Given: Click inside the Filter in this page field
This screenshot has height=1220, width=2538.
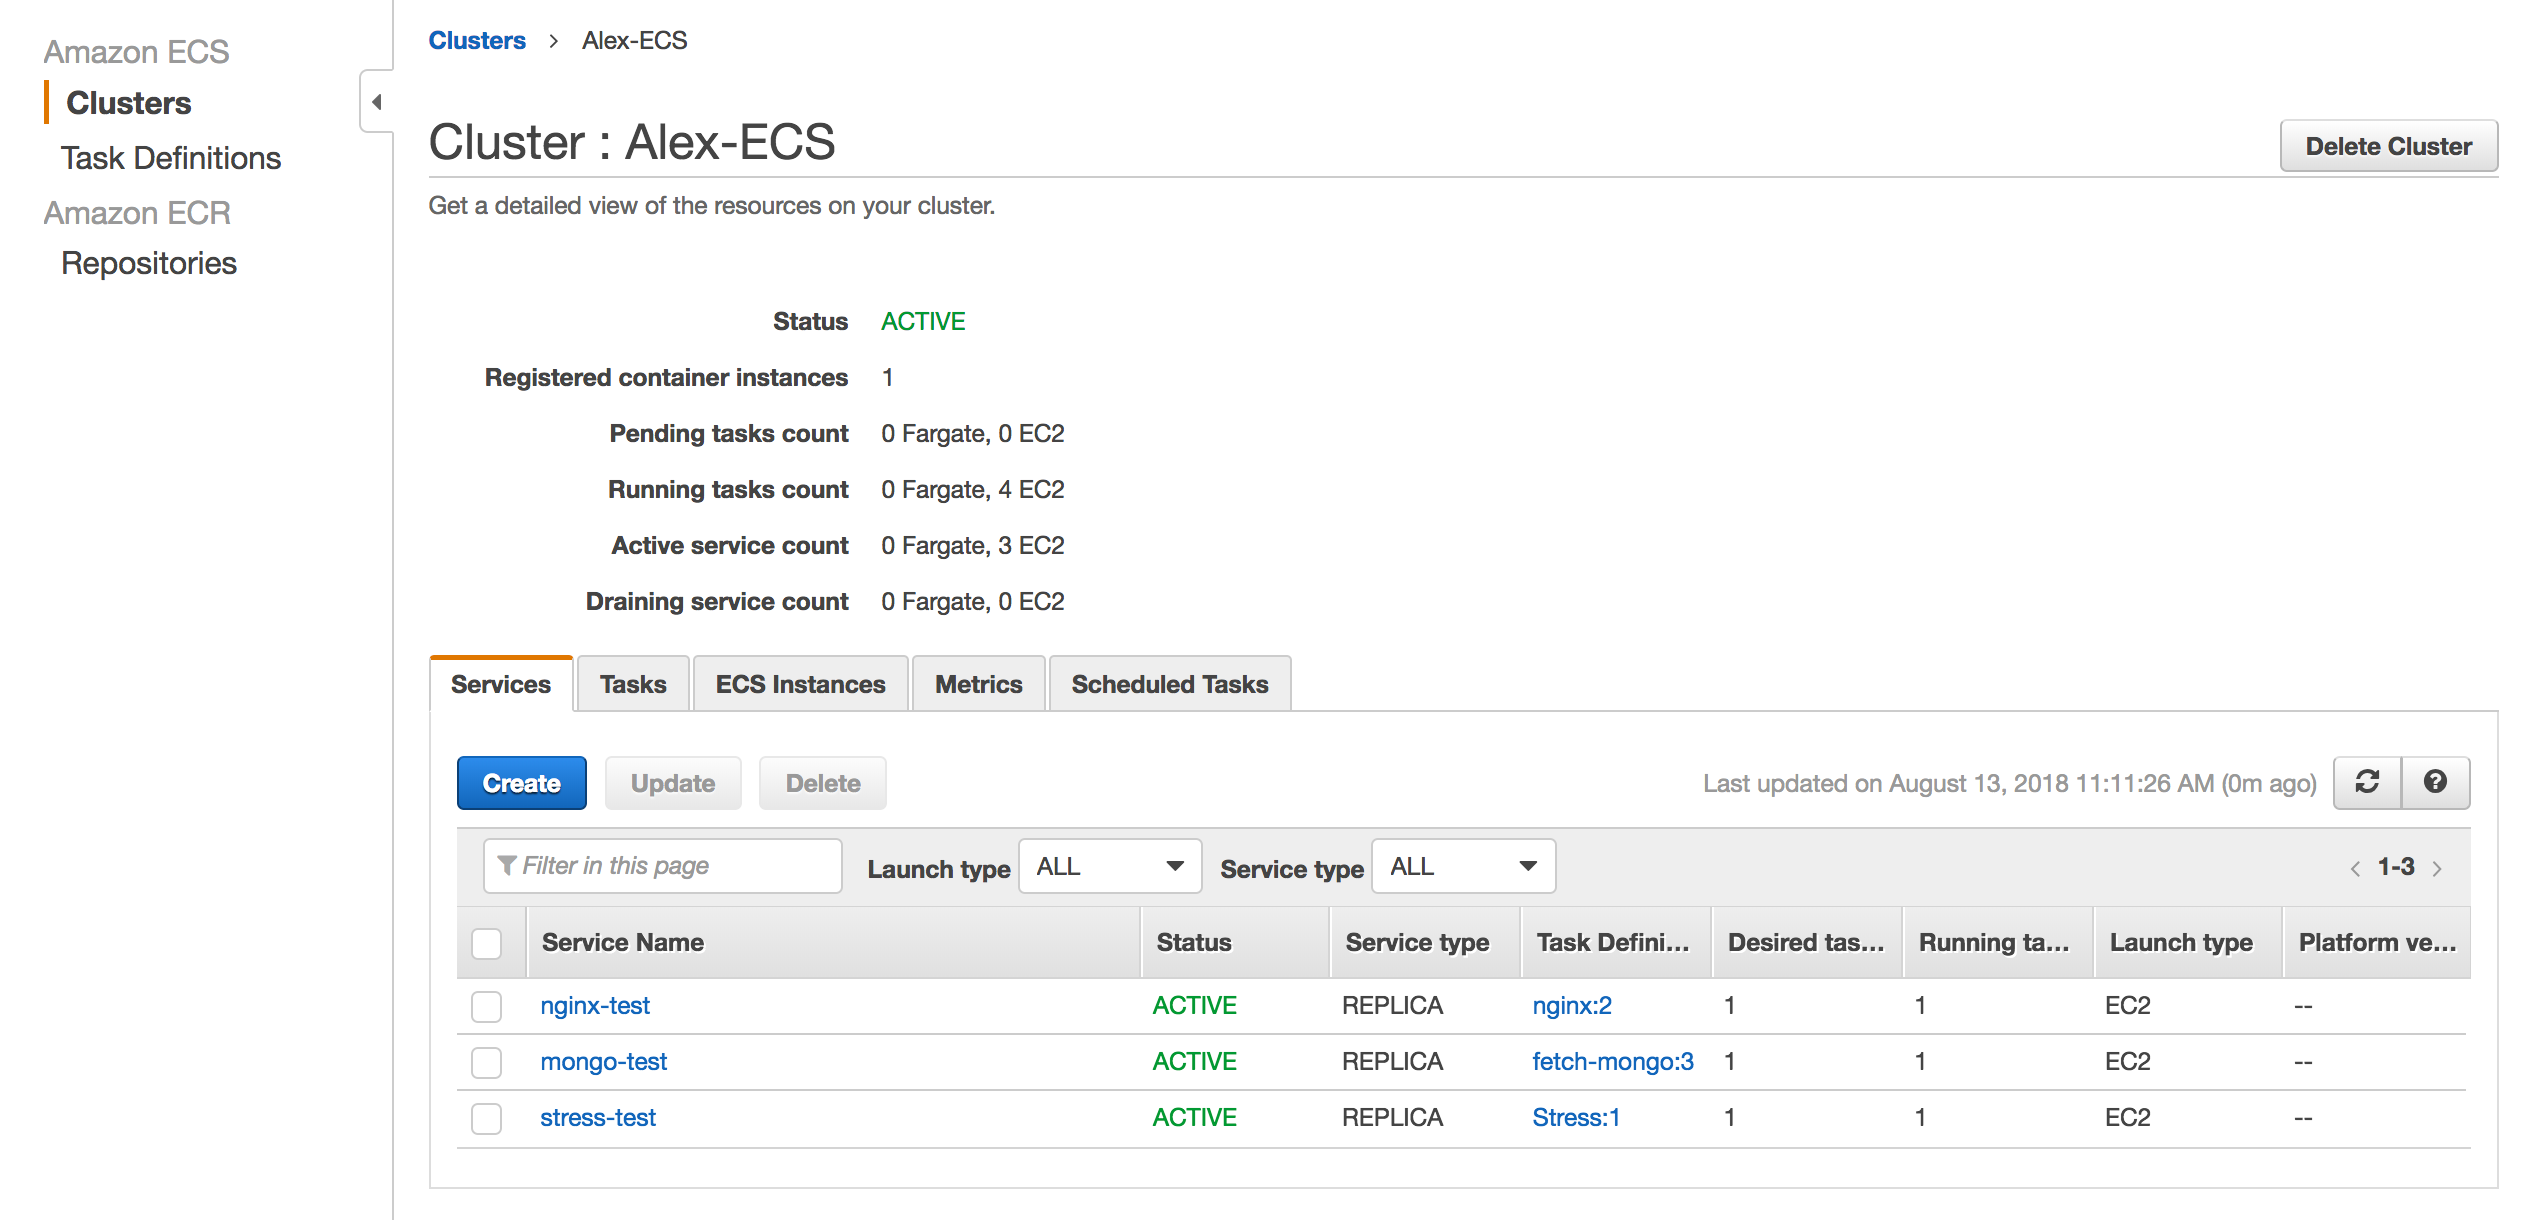Looking at the screenshot, I should pyautogui.click(x=680, y=865).
